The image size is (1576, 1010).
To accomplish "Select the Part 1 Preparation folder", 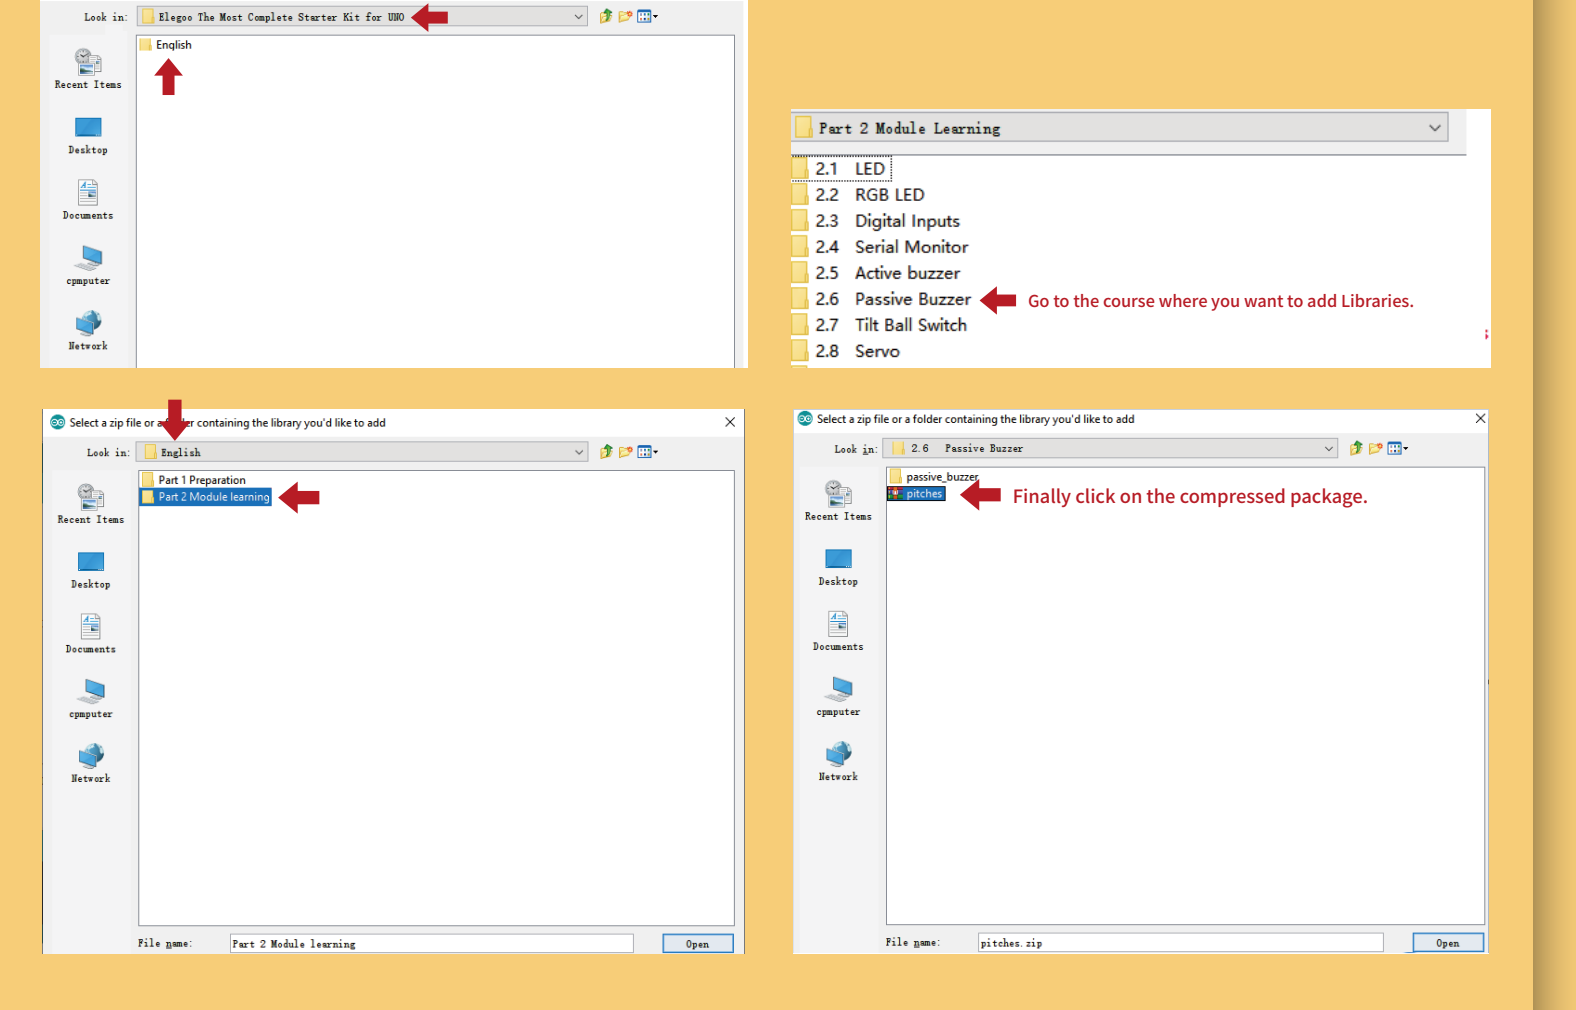I will coord(194,480).
